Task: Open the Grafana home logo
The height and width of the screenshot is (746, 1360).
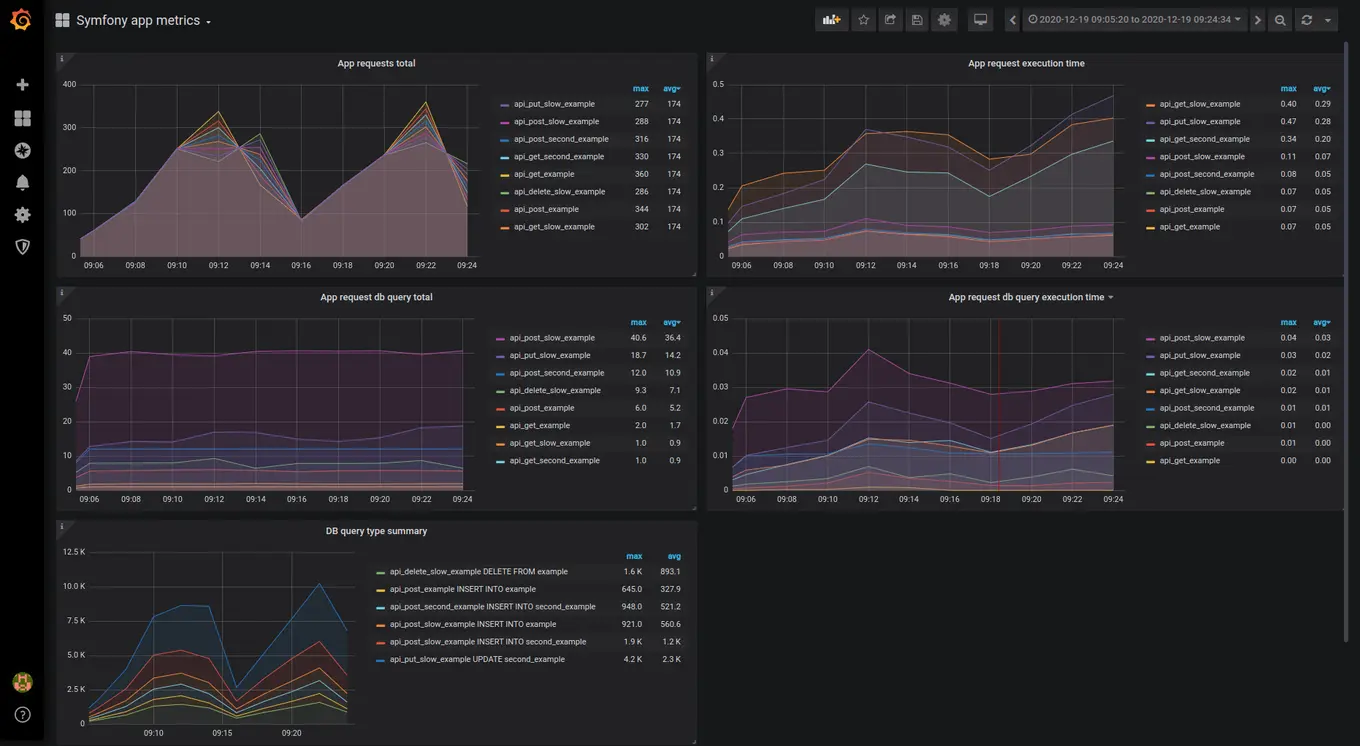Action: coord(21,20)
